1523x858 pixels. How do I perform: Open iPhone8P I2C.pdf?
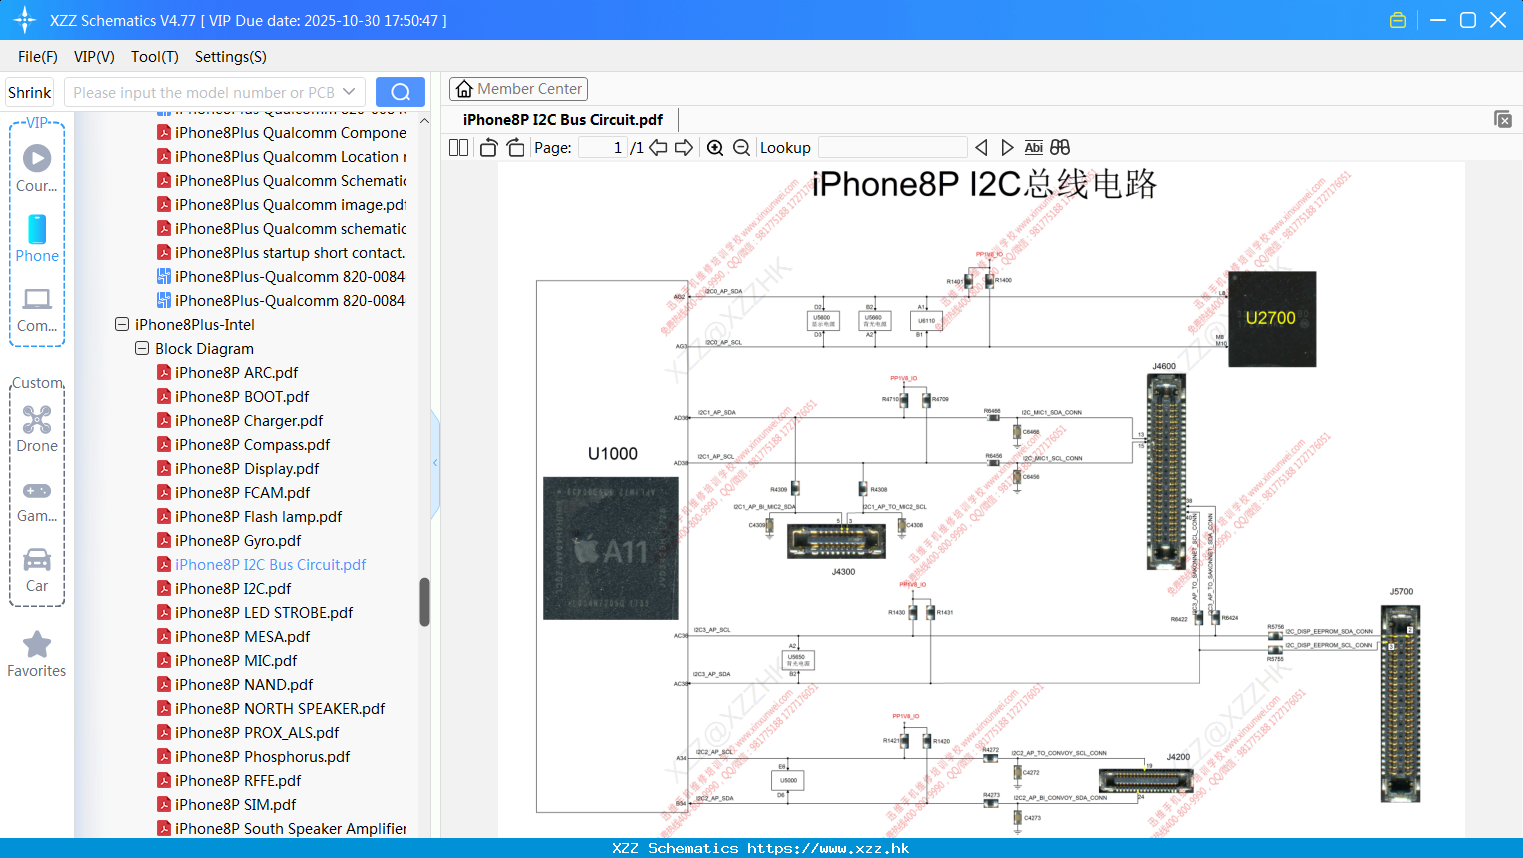point(233,588)
